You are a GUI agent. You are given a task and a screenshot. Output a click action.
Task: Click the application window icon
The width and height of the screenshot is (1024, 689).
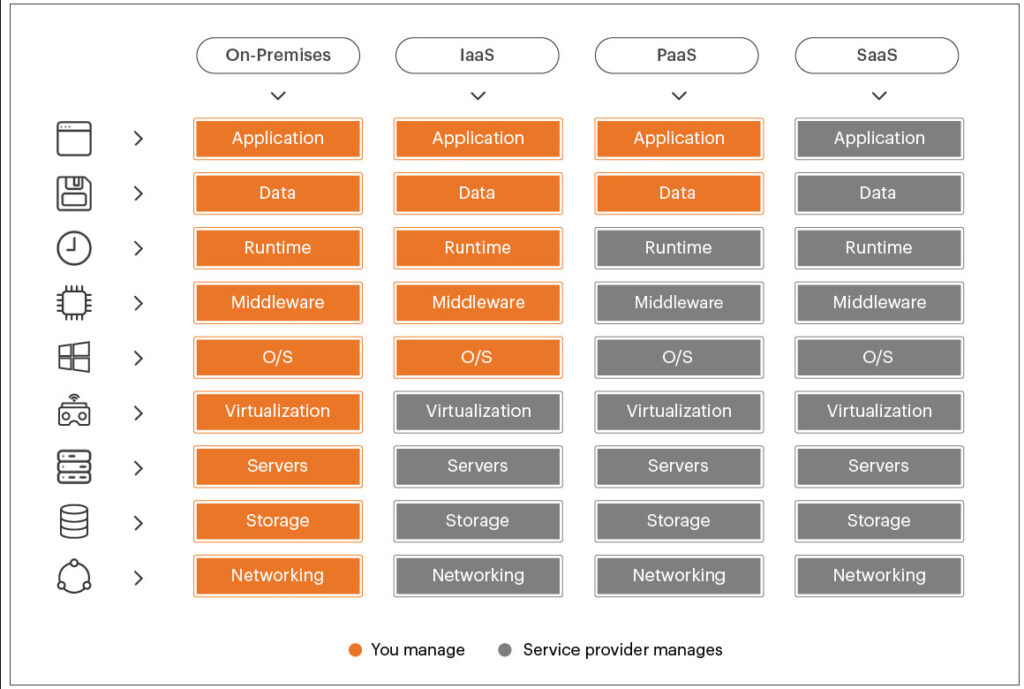click(74, 138)
